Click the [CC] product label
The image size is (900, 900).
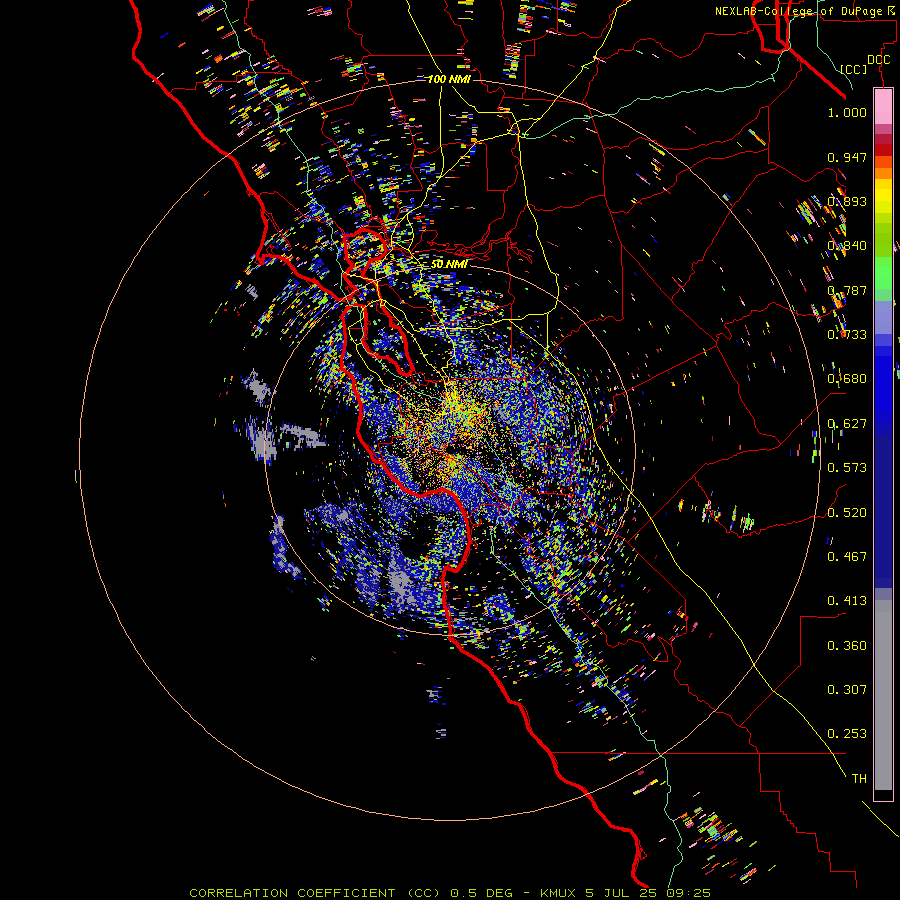[854, 69]
